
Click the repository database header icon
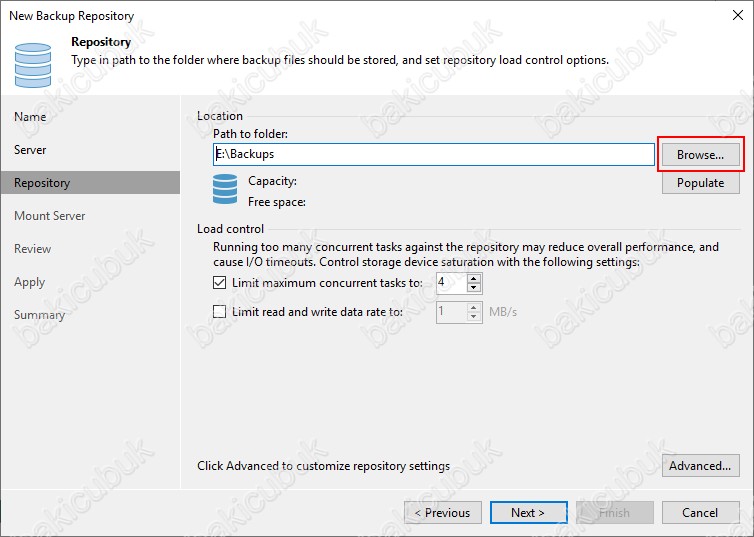(x=33, y=65)
